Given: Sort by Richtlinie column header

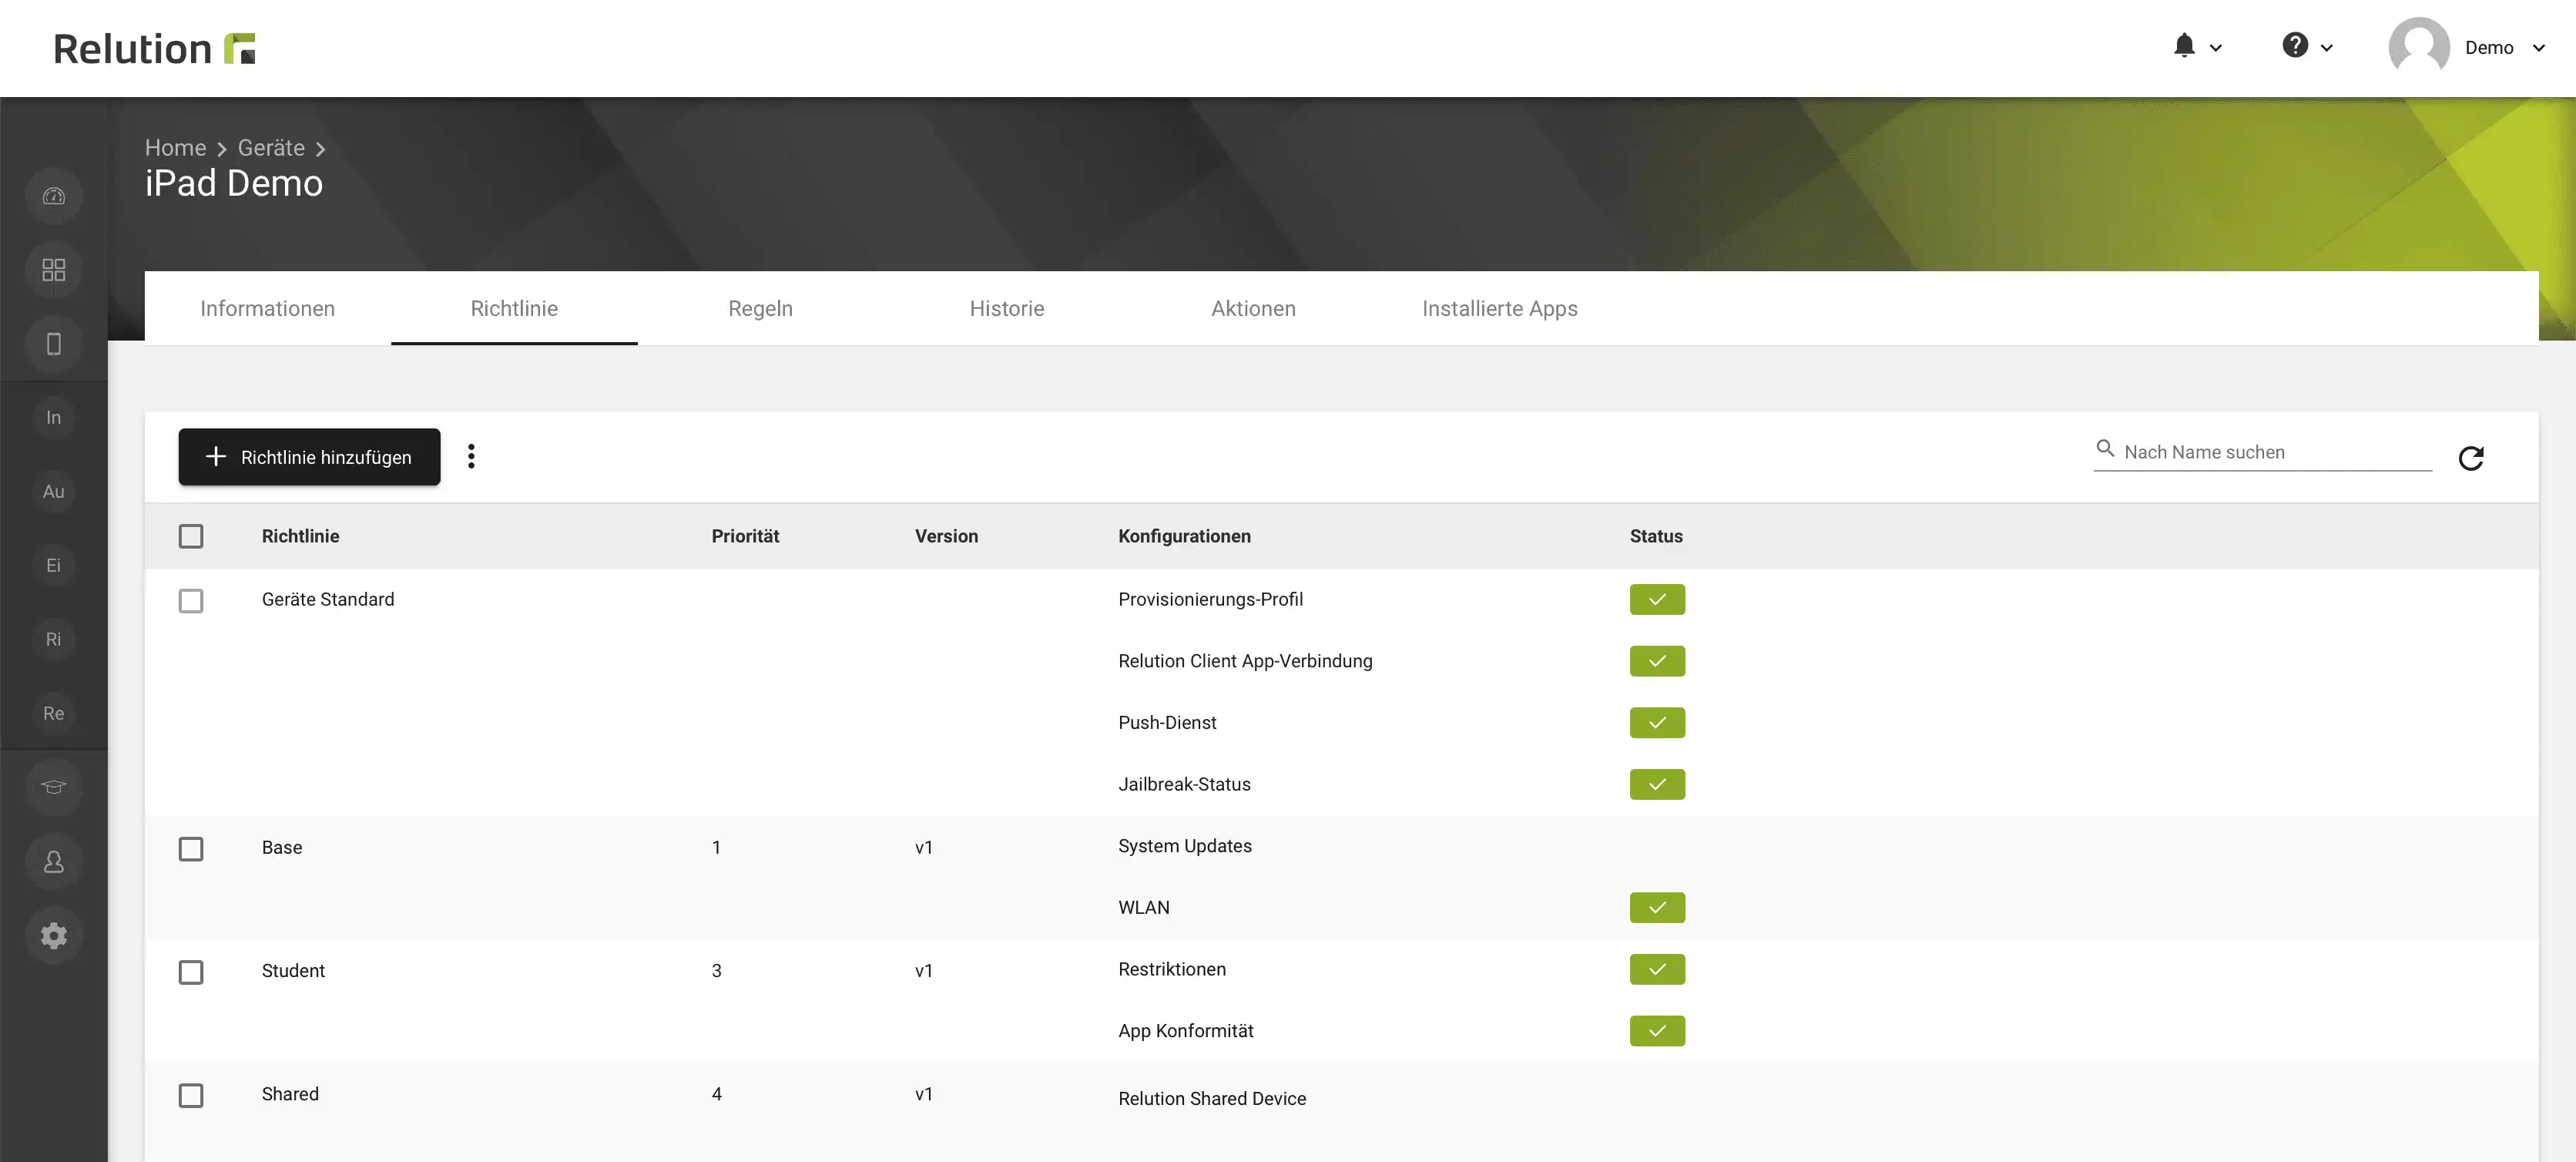Looking at the screenshot, I should tap(300, 536).
